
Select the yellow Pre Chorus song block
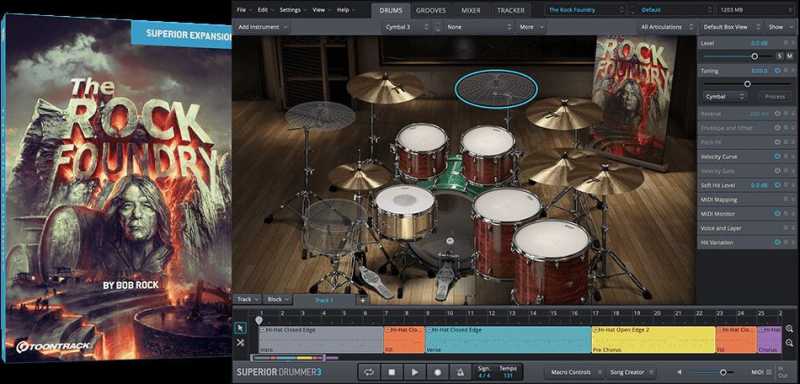(653, 340)
